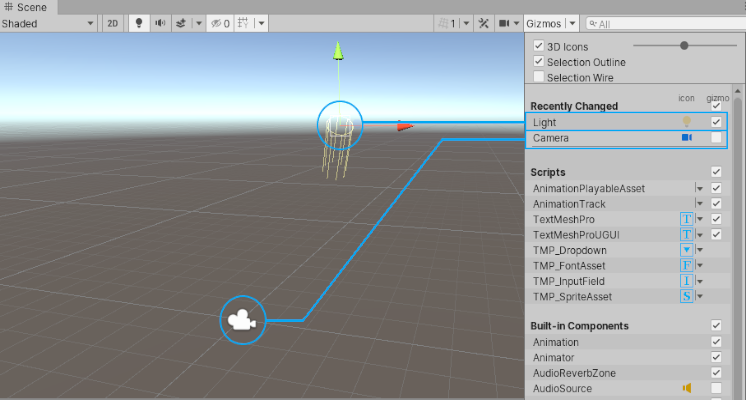Enable the Camera gizmo checkbox
Screen dimensions: 746x400
point(716,138)
